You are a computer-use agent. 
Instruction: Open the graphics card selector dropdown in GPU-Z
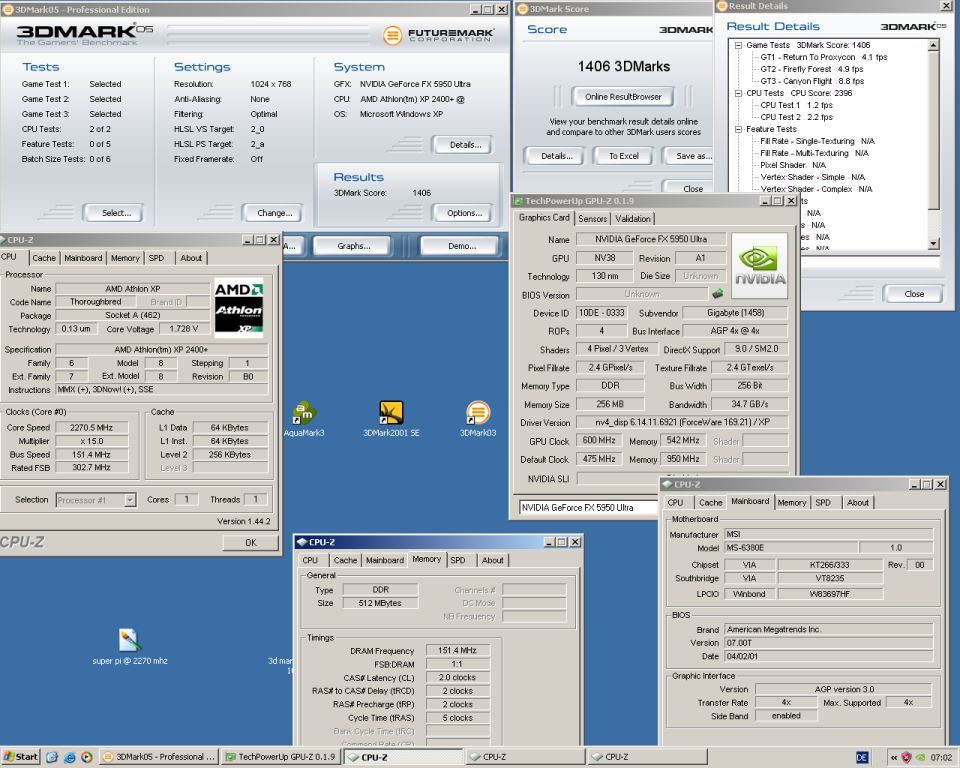coord(588,508)
